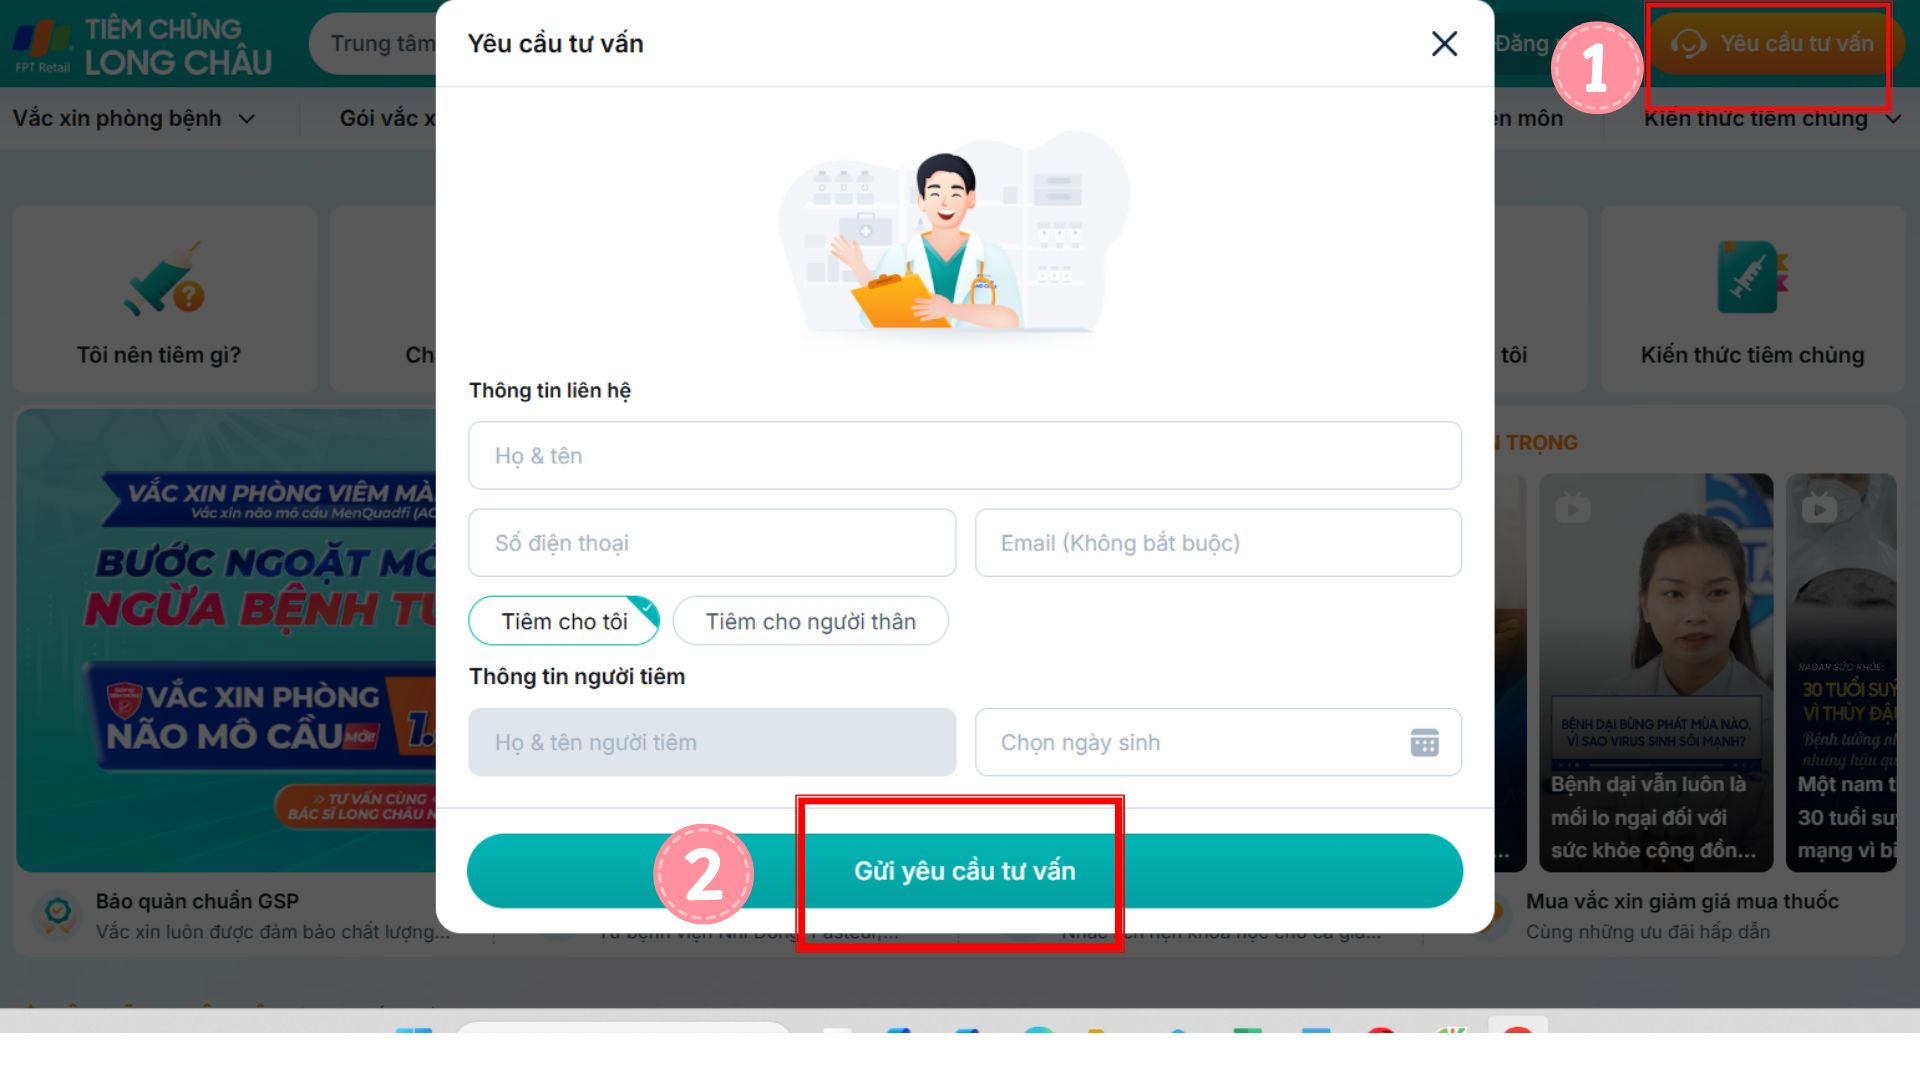Image resolution: width=1920 pixels, height=1080 pixels.
Task: Click the orange Yêu cầu tư vấn header button
Action: (x=1773, y=44)
